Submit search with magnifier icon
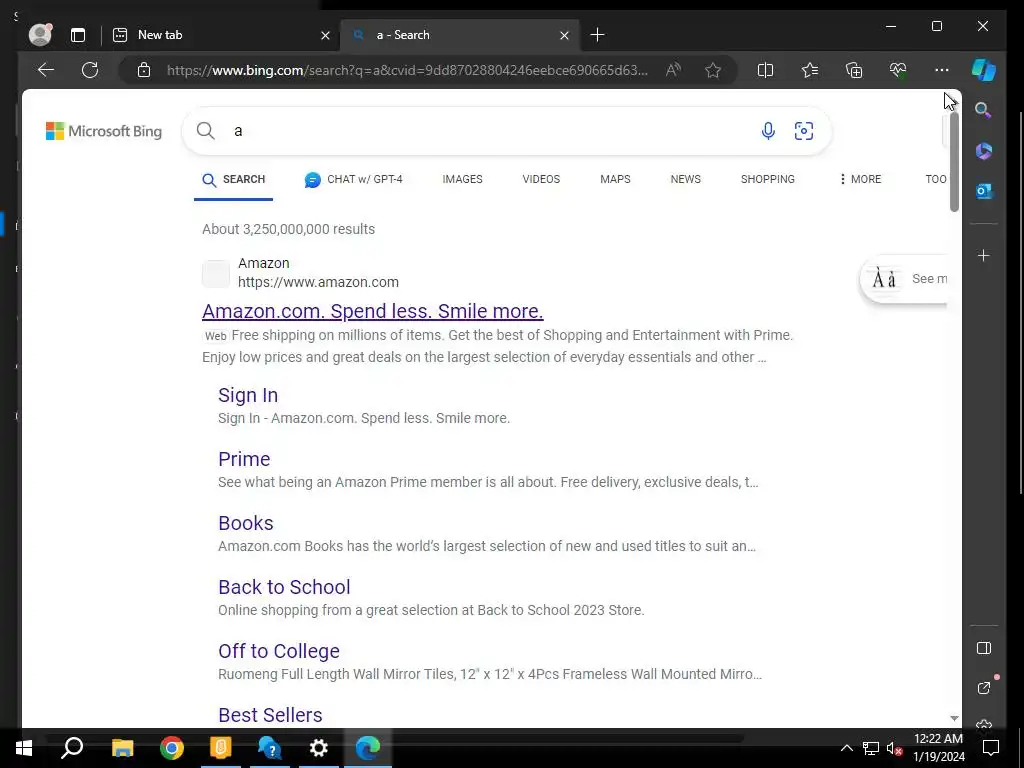This screenshot has height=768, width=1024. point(206,131)
